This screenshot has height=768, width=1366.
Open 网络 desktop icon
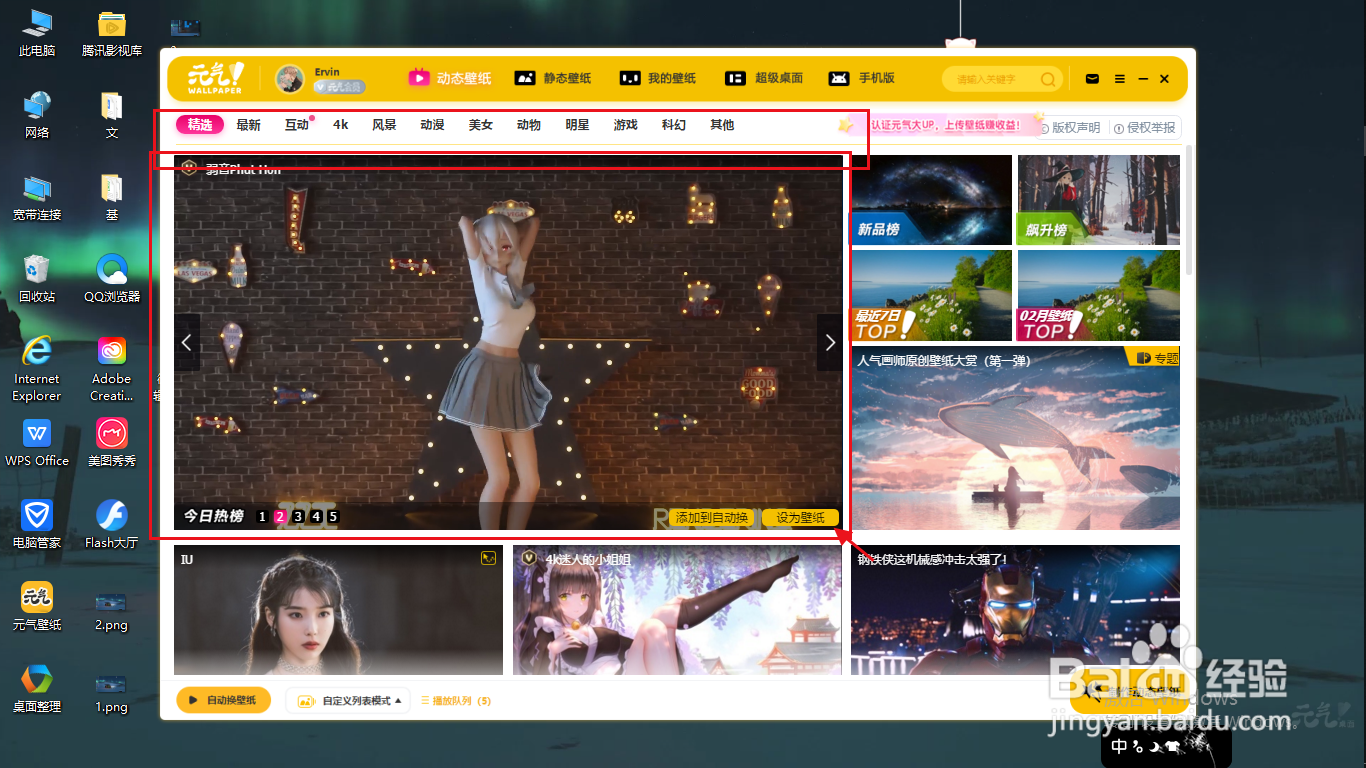point(37,115)
